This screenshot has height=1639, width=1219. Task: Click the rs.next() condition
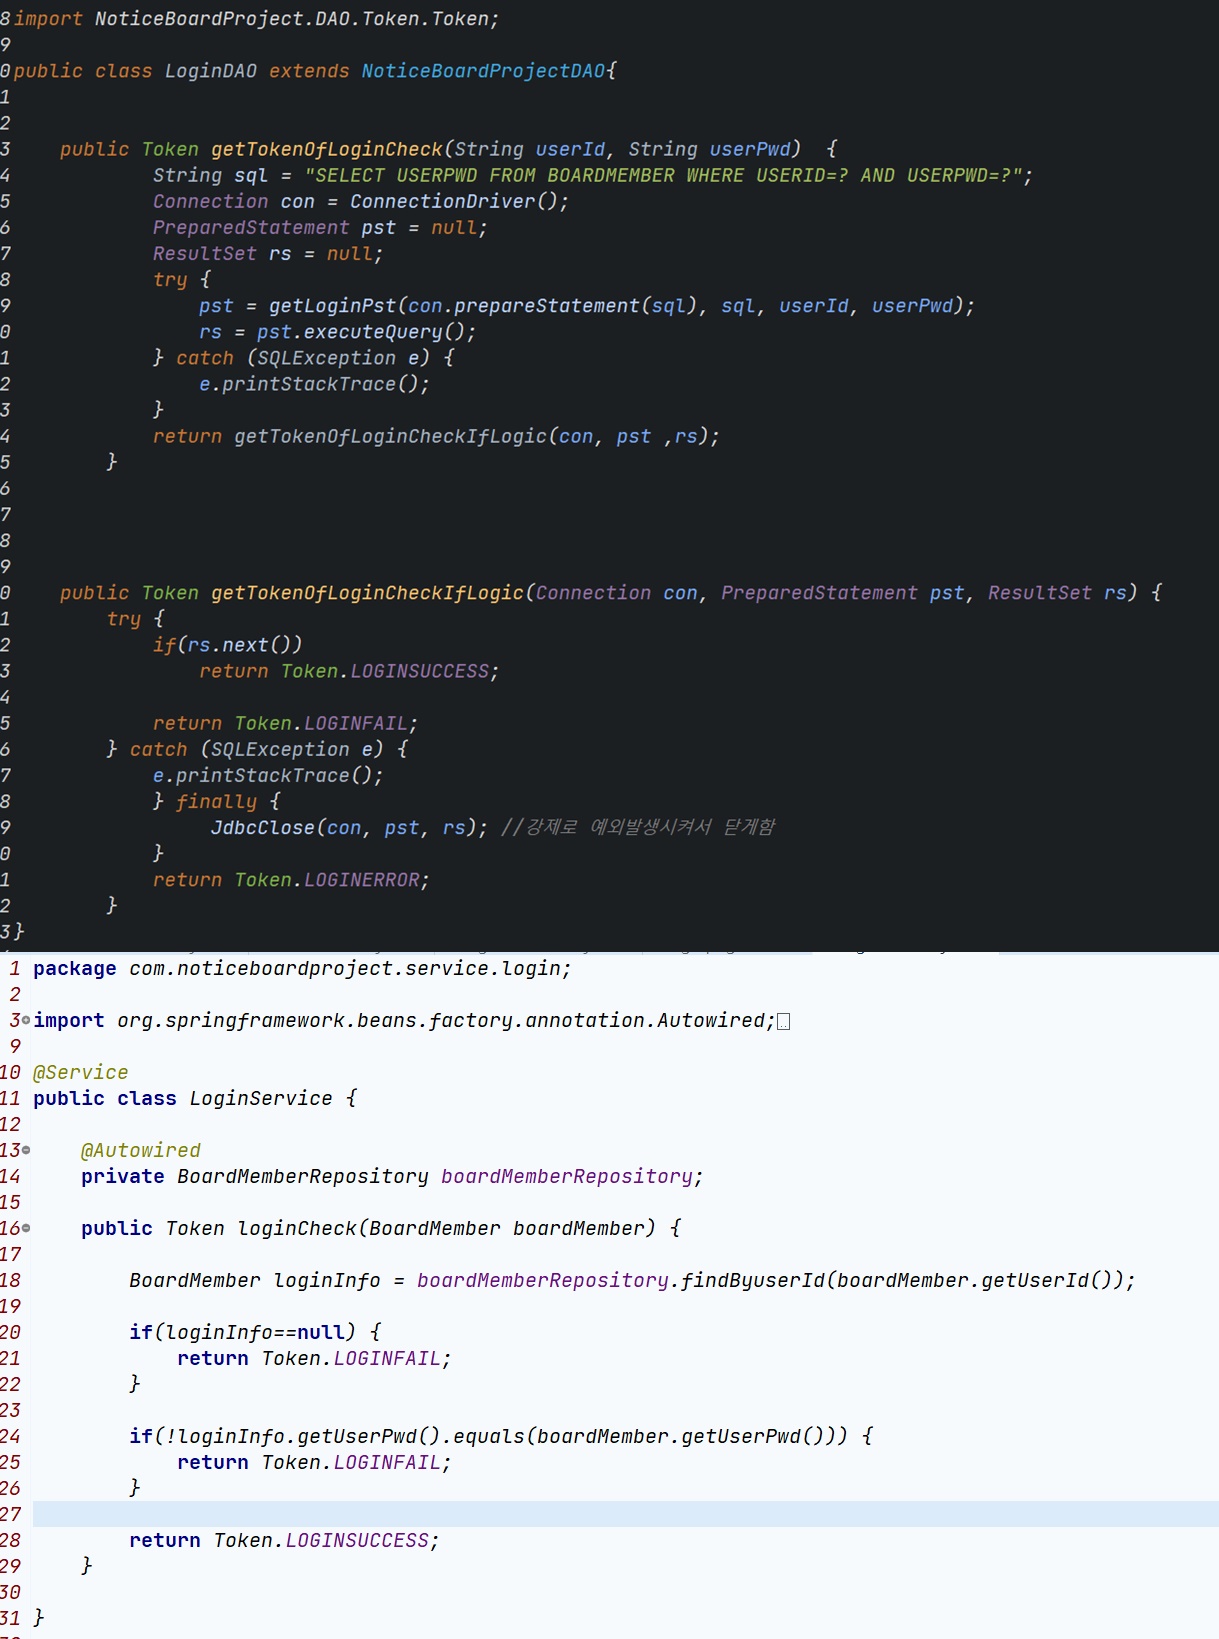coord(239,645)
